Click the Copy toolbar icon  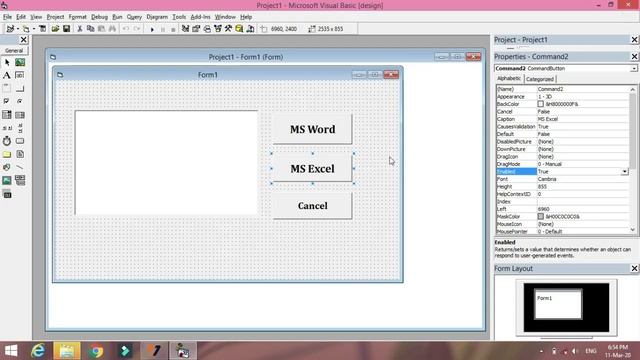pos(91,29)
